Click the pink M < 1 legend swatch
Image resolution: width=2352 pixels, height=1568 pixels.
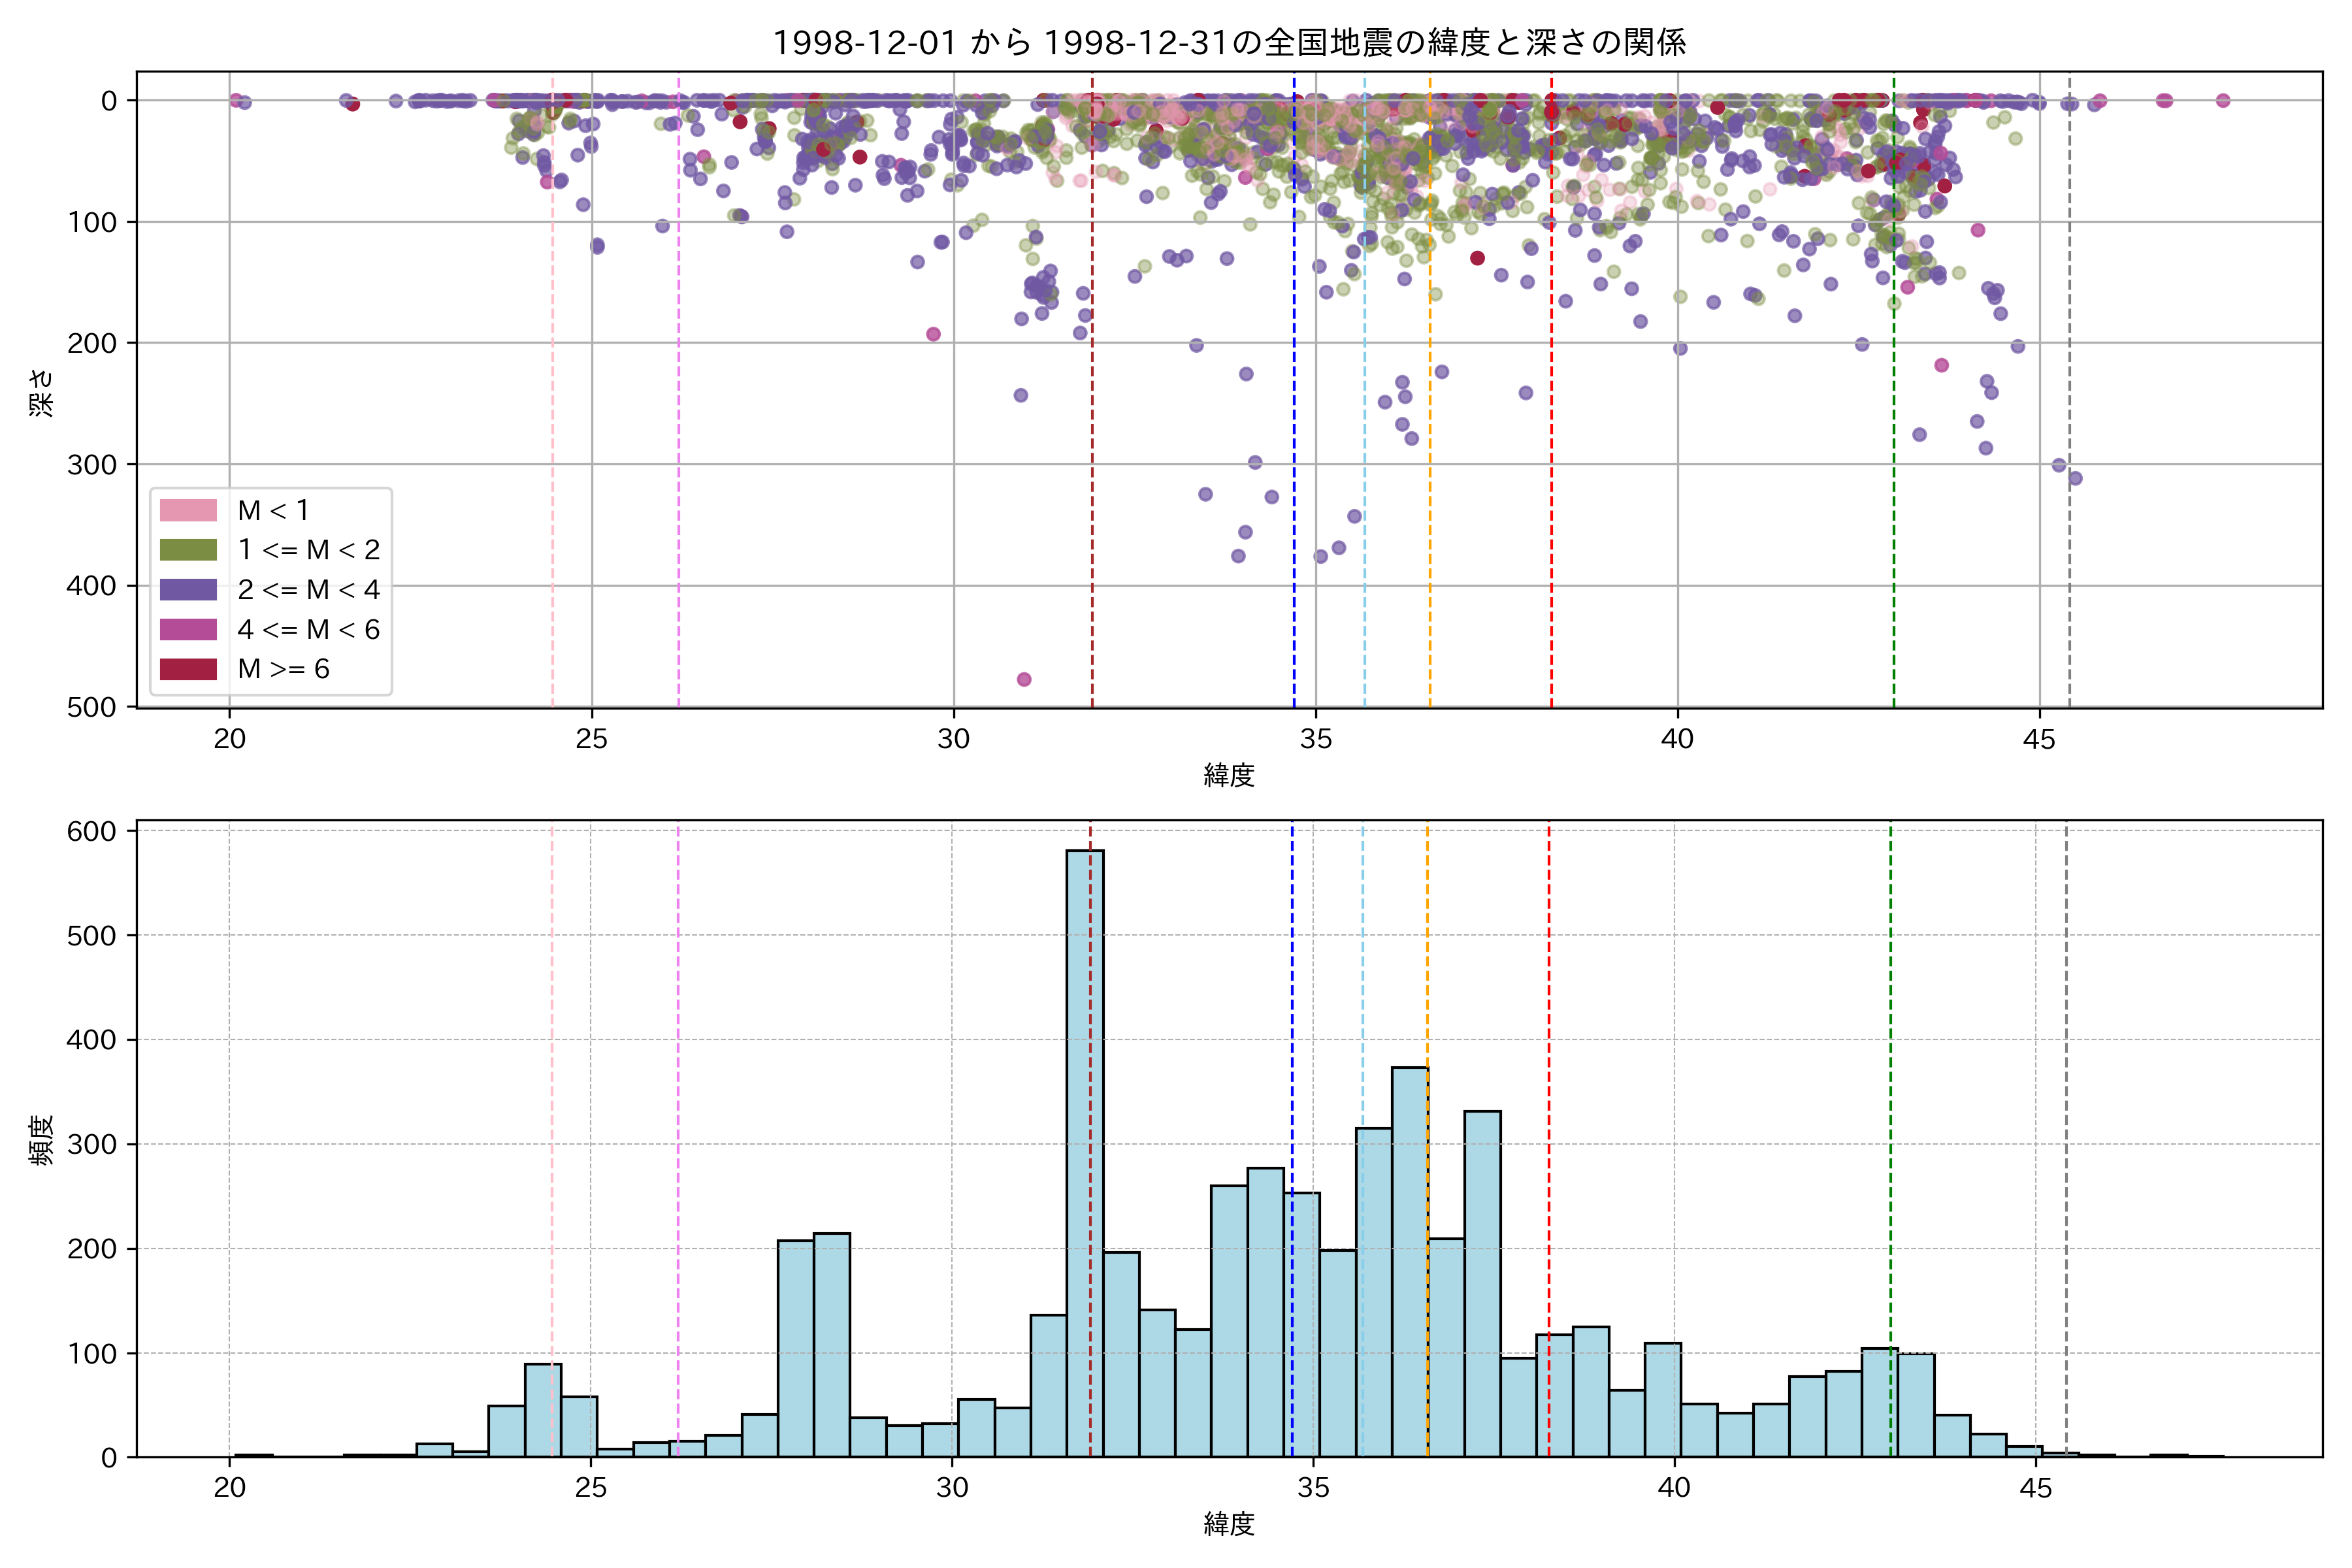pyautogui.click(x=188, y=510)
